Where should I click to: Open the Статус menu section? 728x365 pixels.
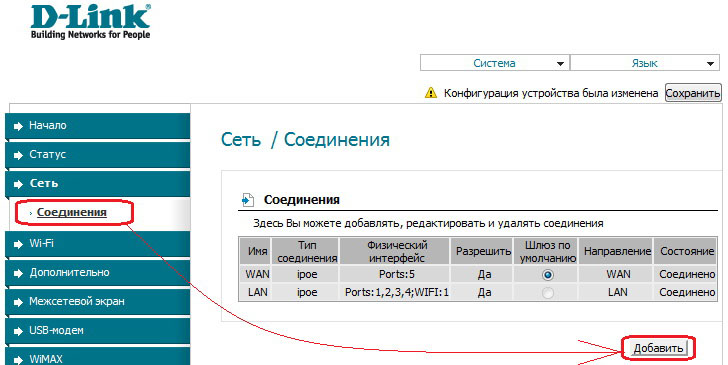click(98, 155)
